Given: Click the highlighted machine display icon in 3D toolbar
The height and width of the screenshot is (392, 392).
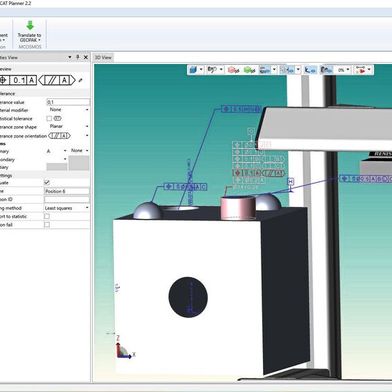Looking at the screenshot, I should coord(327,70).
